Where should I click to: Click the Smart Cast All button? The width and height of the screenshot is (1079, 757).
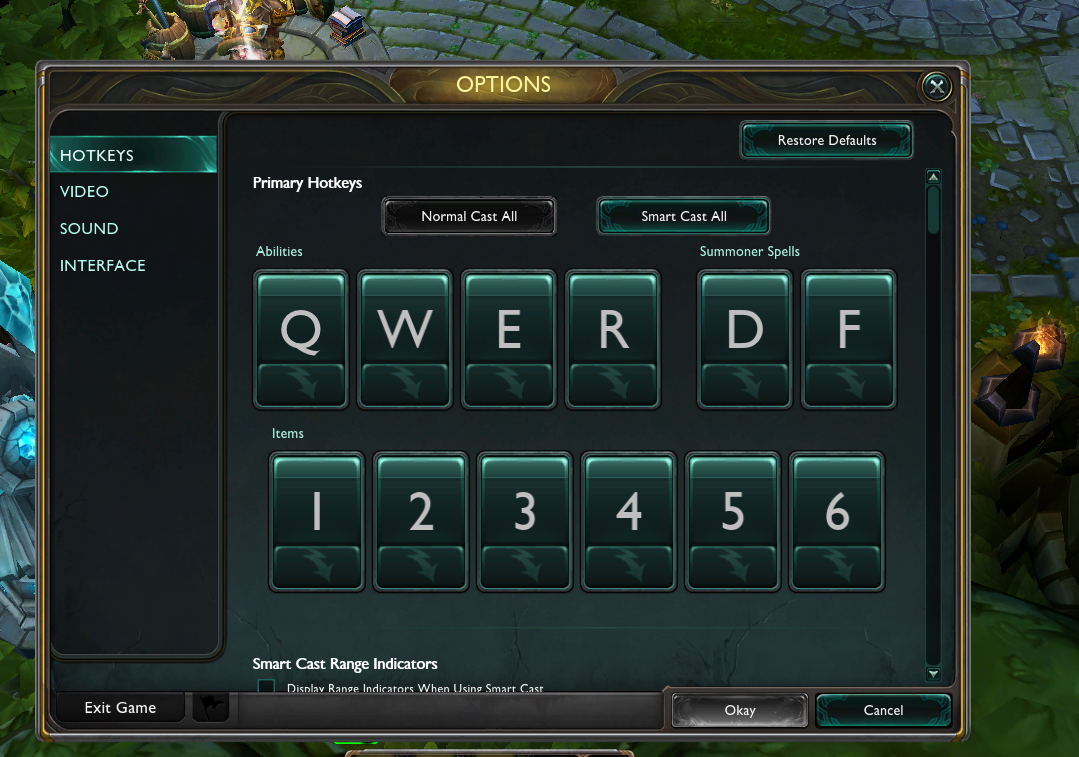point(683,216)
